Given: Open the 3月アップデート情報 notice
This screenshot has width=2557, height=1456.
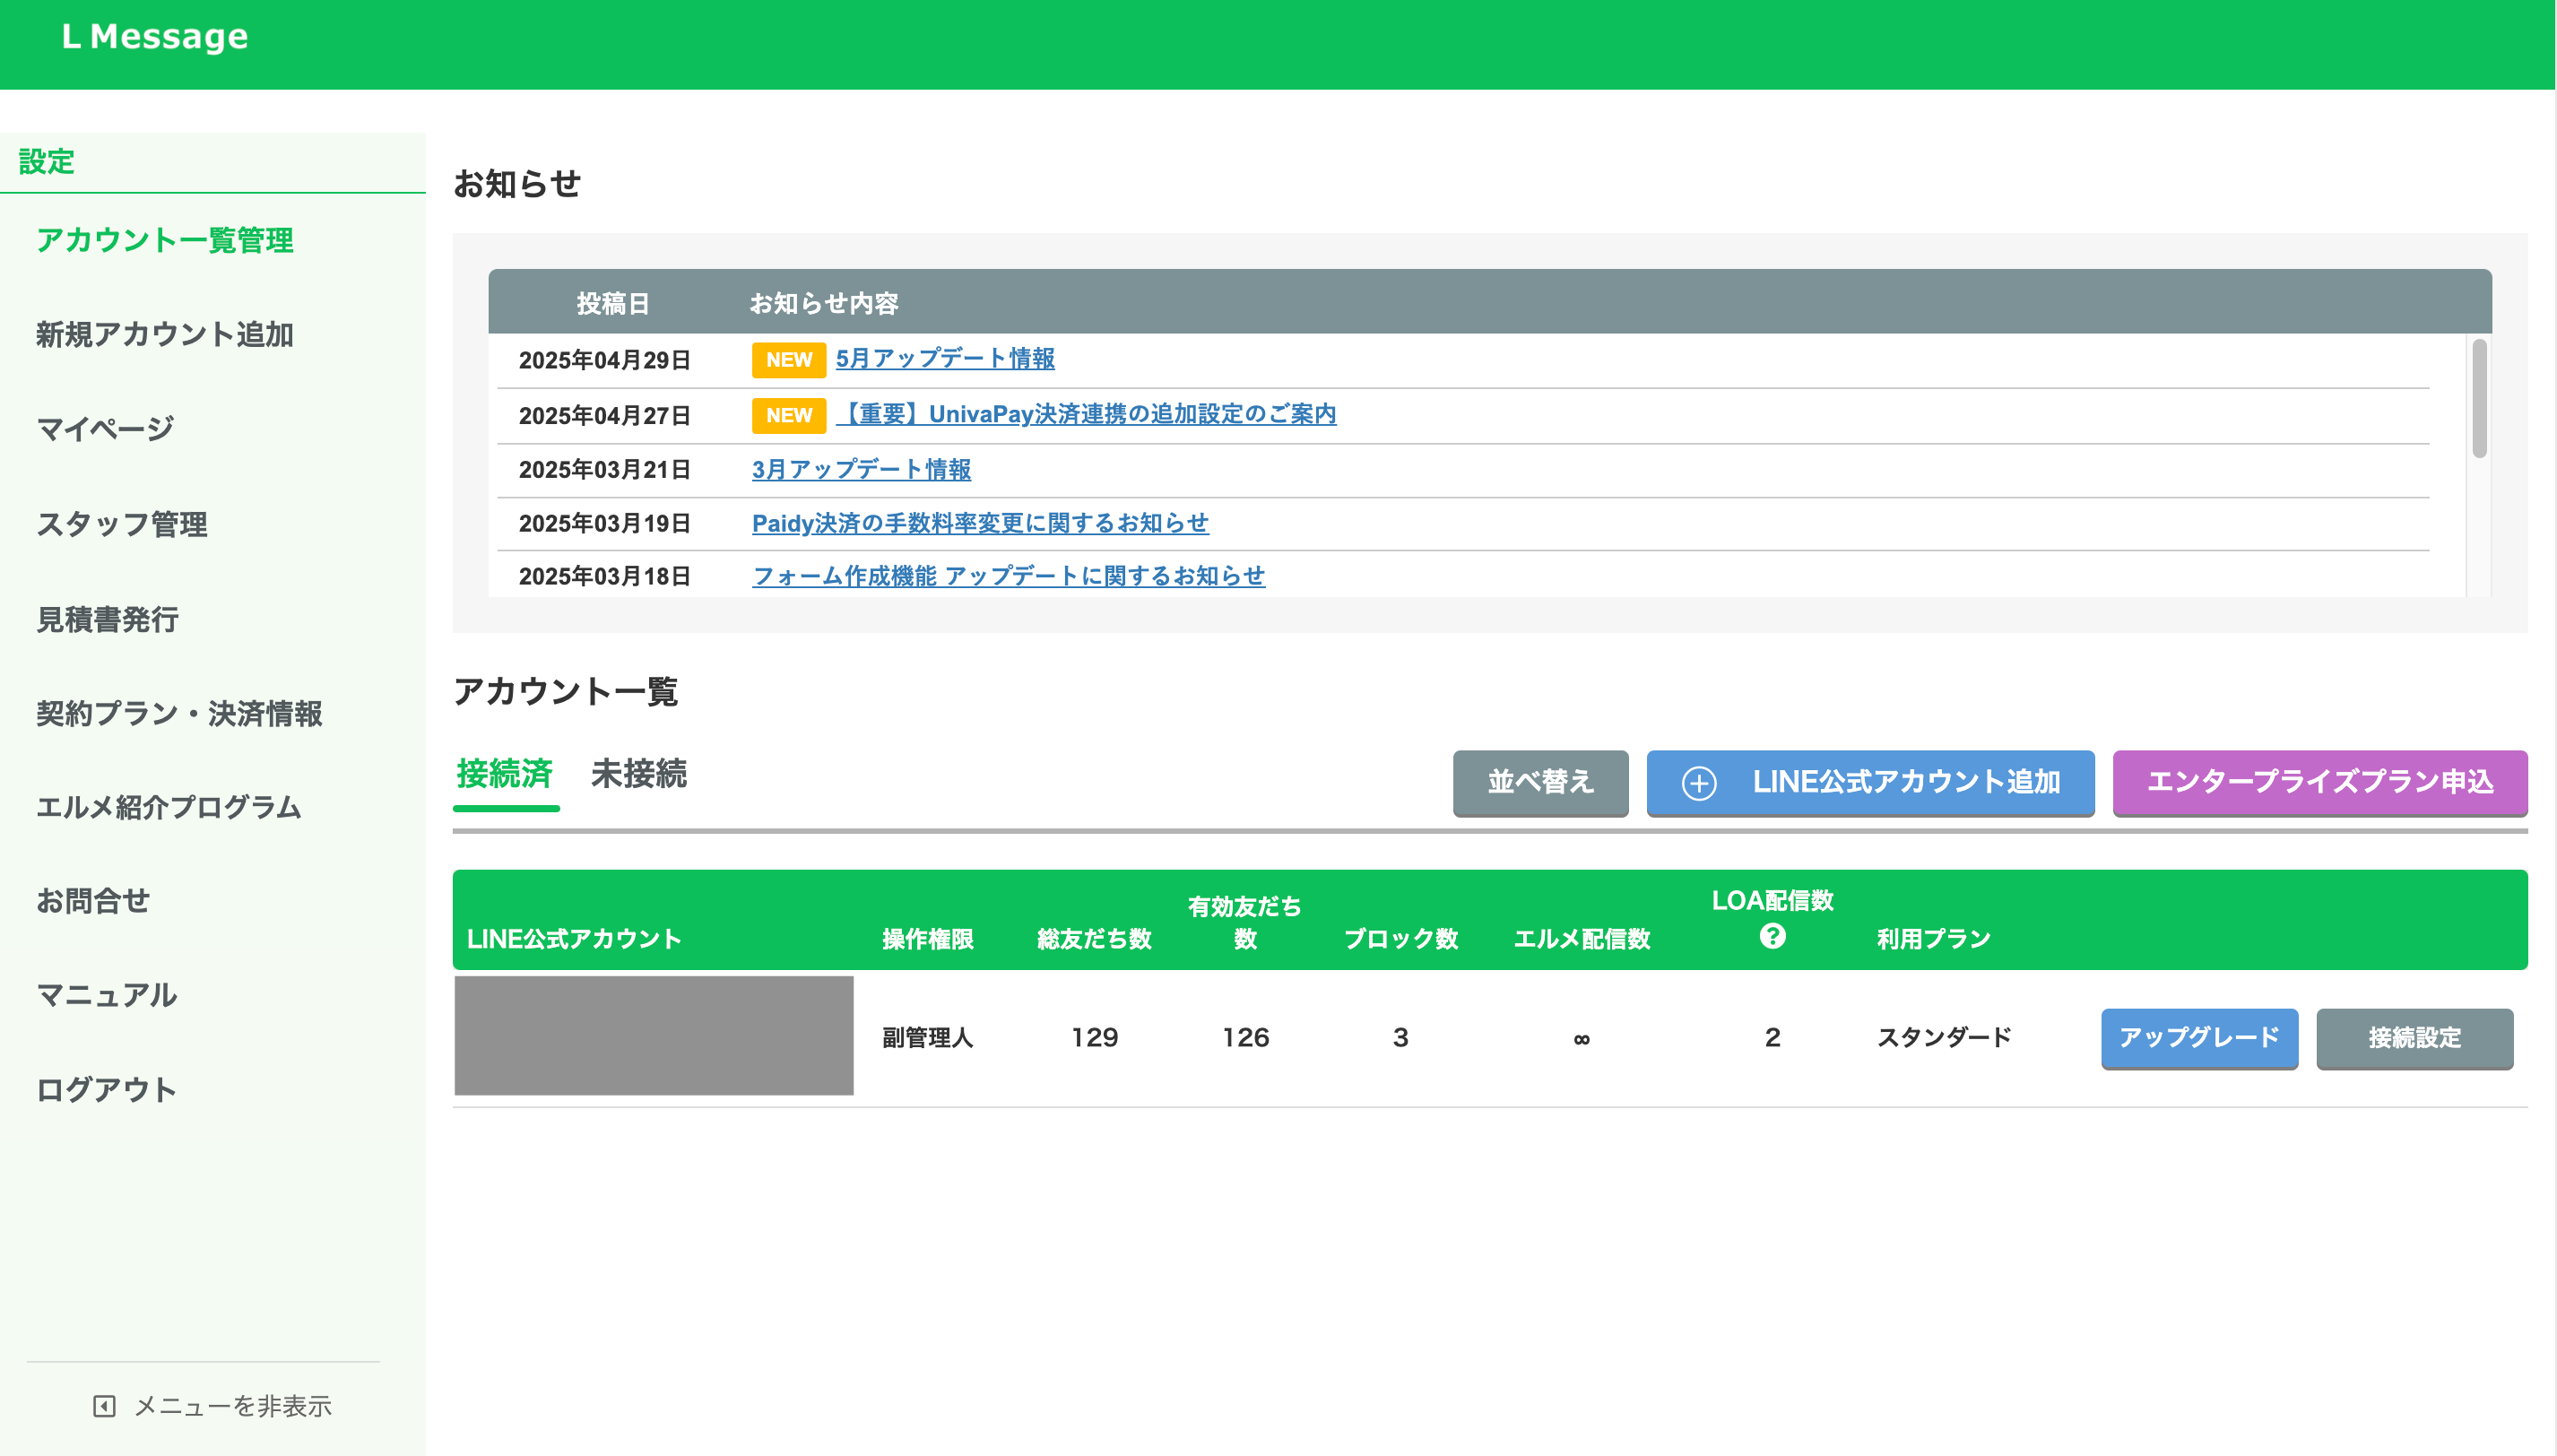Looking at the screenshot, I should click(x=861, y=469).
